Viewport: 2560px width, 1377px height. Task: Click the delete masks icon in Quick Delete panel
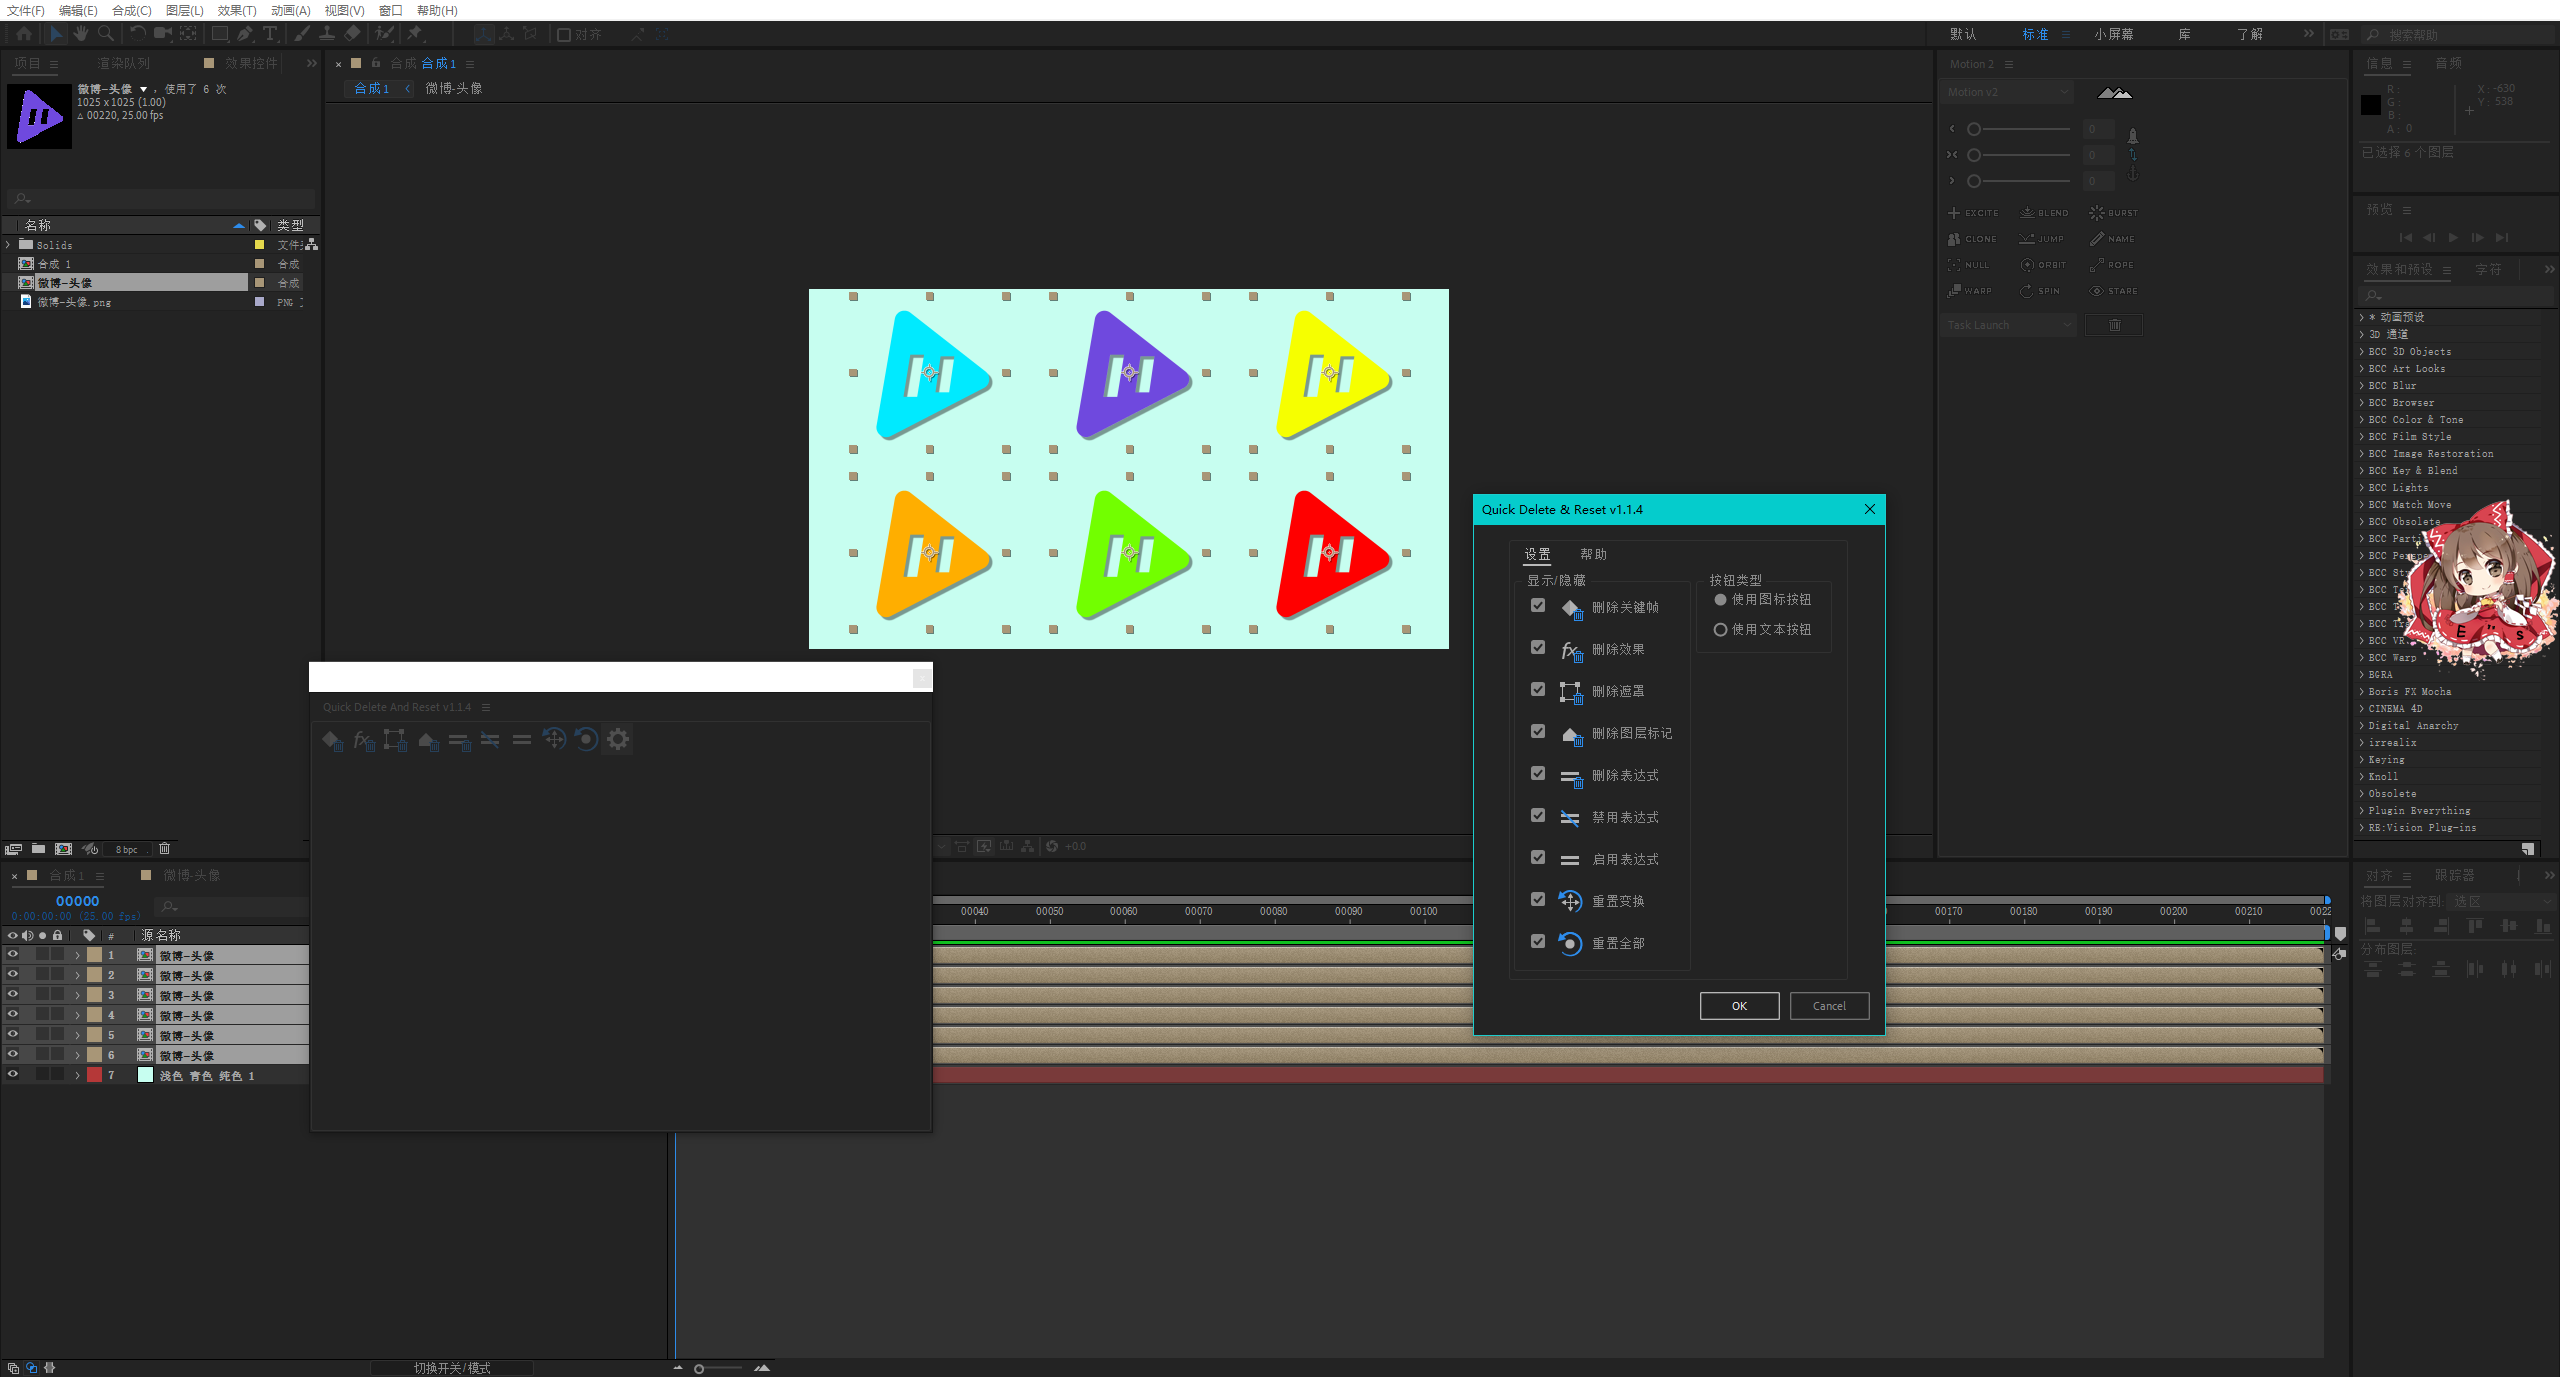pyautogui.click(x=395, y=740)
